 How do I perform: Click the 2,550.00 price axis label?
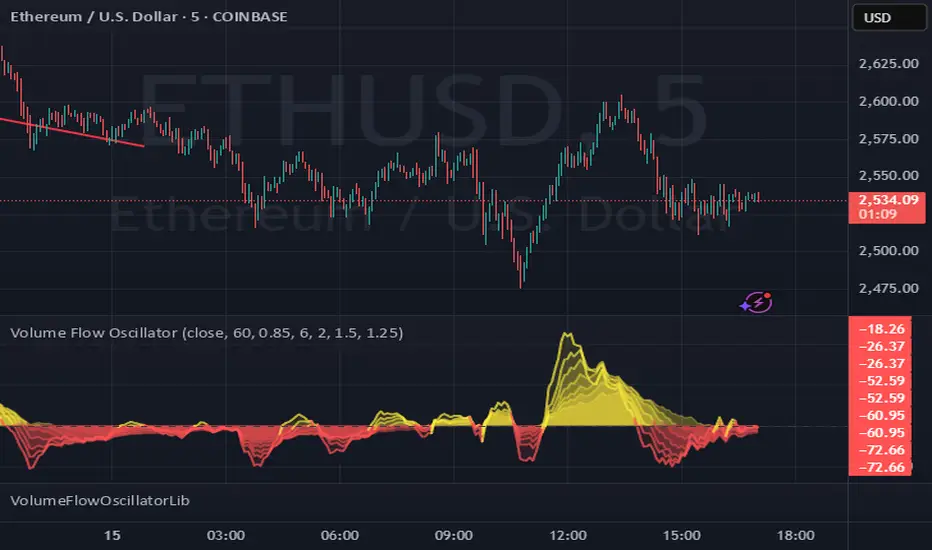click(888, 175)
